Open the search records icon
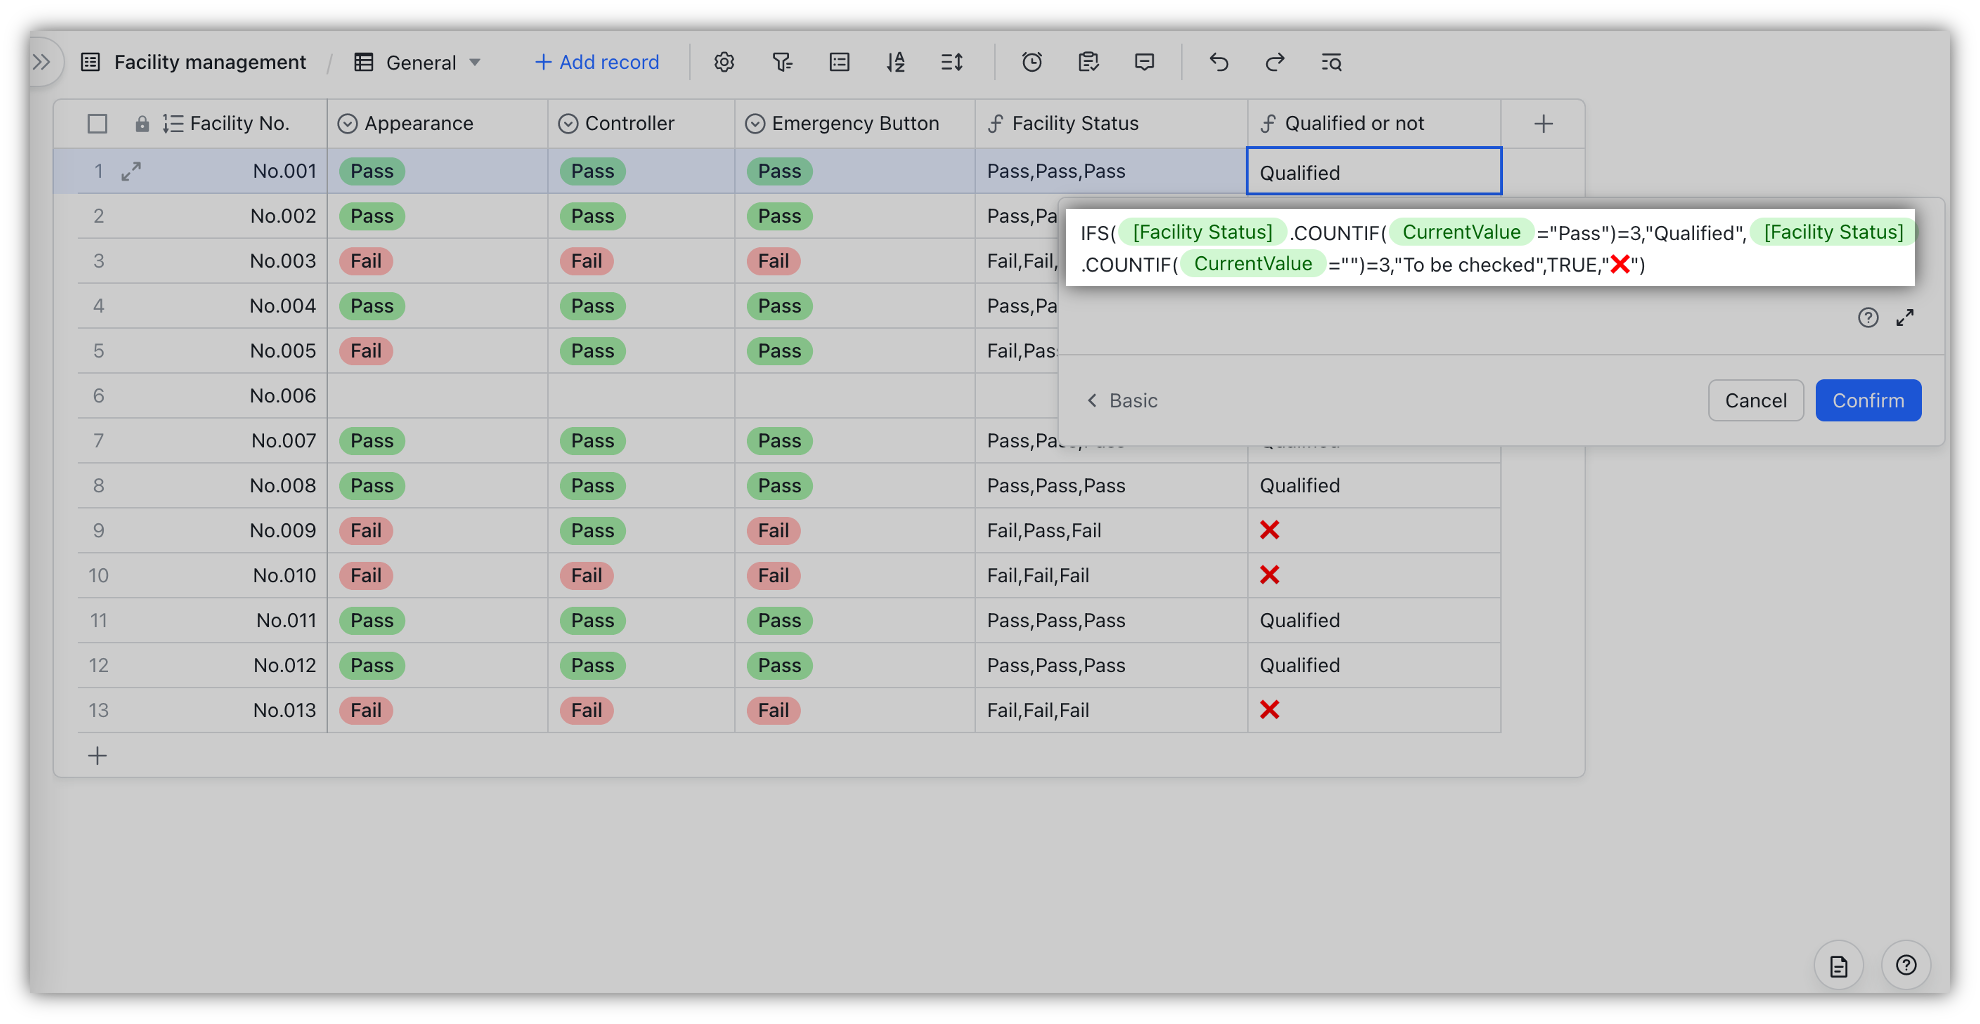Screen dimensions: 1980x1024 pyautogui.click(x=1331, y=62)
